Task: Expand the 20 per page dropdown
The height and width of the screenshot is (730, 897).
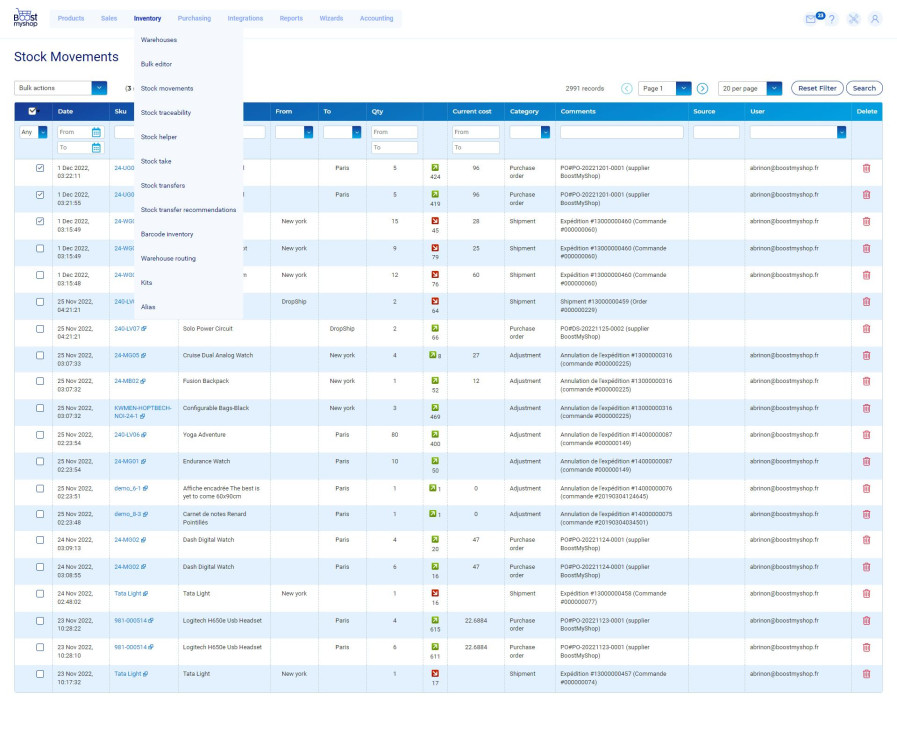Action: (750, 88)
